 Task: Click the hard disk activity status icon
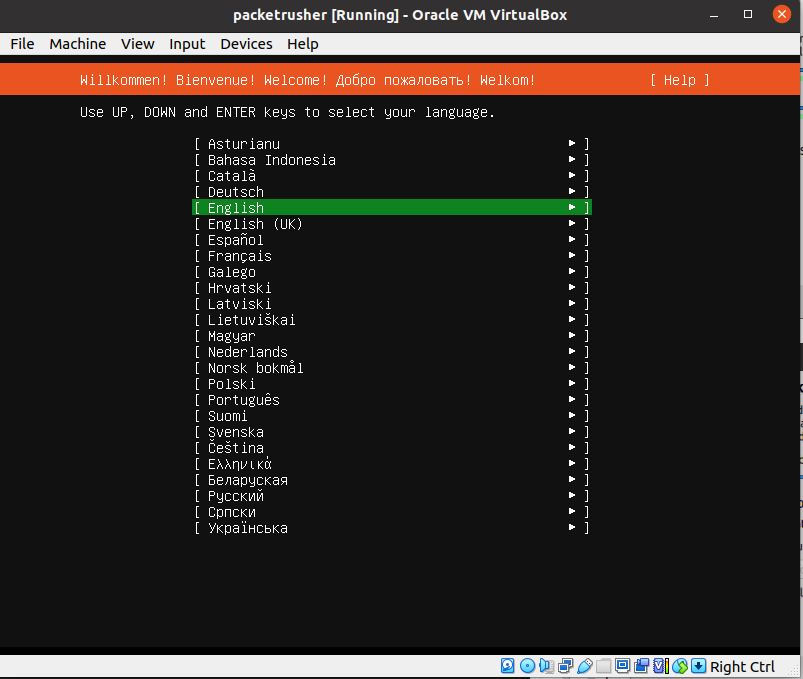[x=508, y=666]
